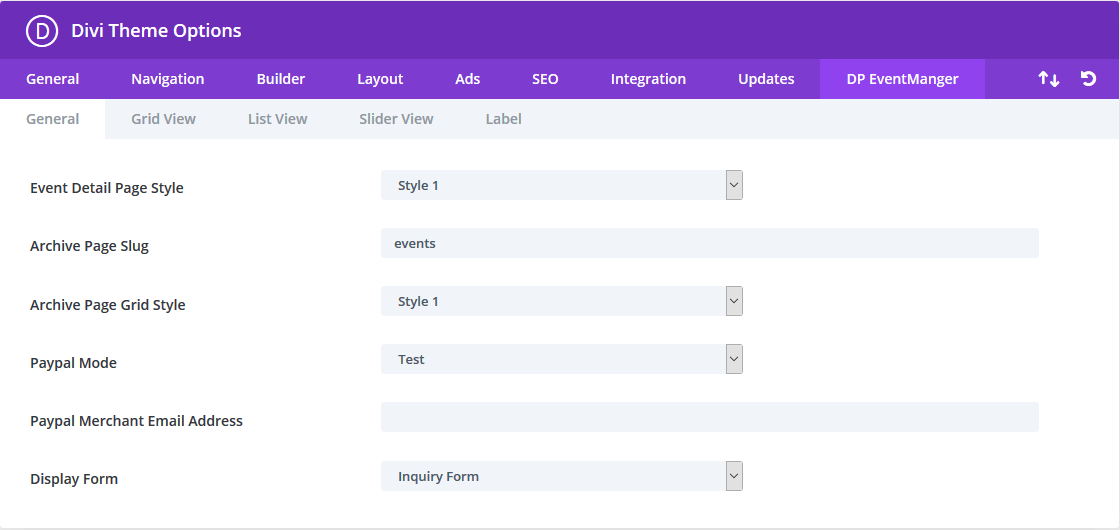This screenshot has height=530, width=1120.
Task: Open the Slider View sub-tab
Action: click(x=396, y=119)
